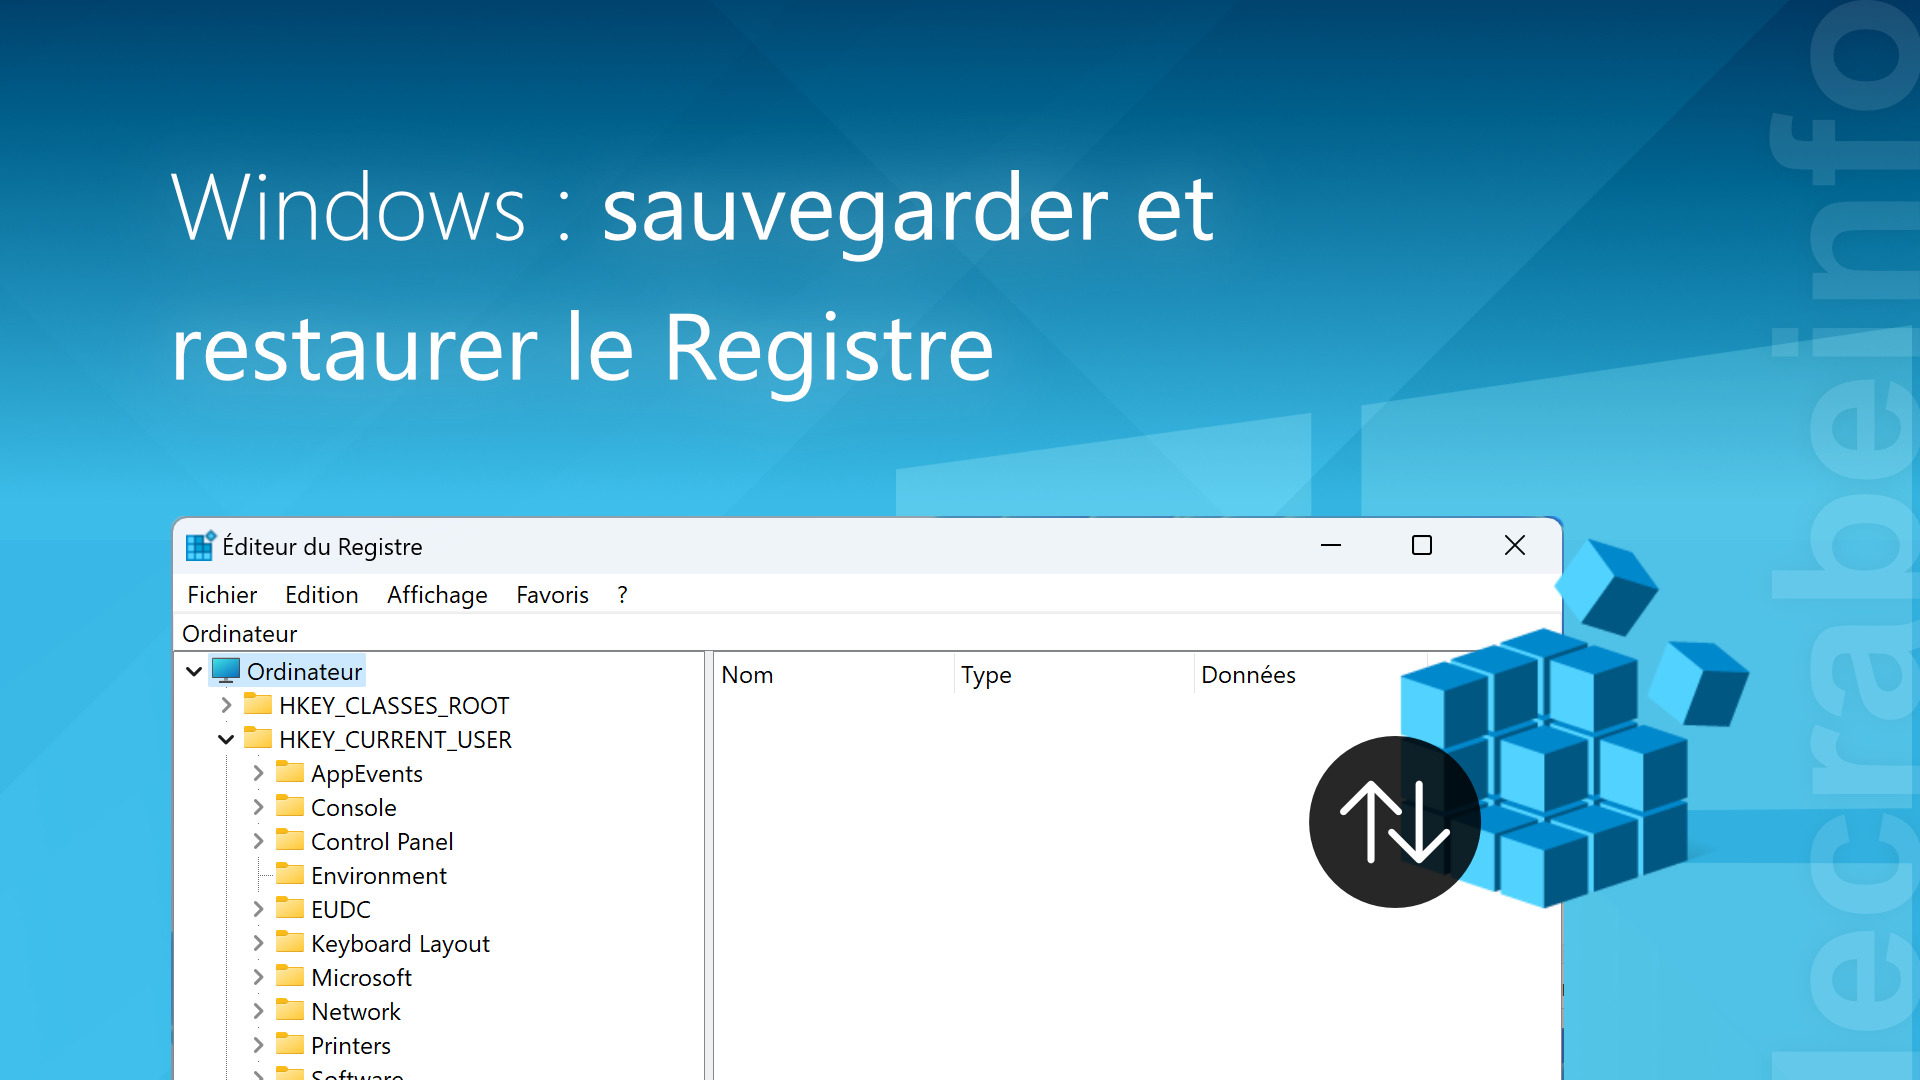Select HKEY_CURRENT_USER in the tree
This screenshot has width=1920, height=1080.
point(395,740)
